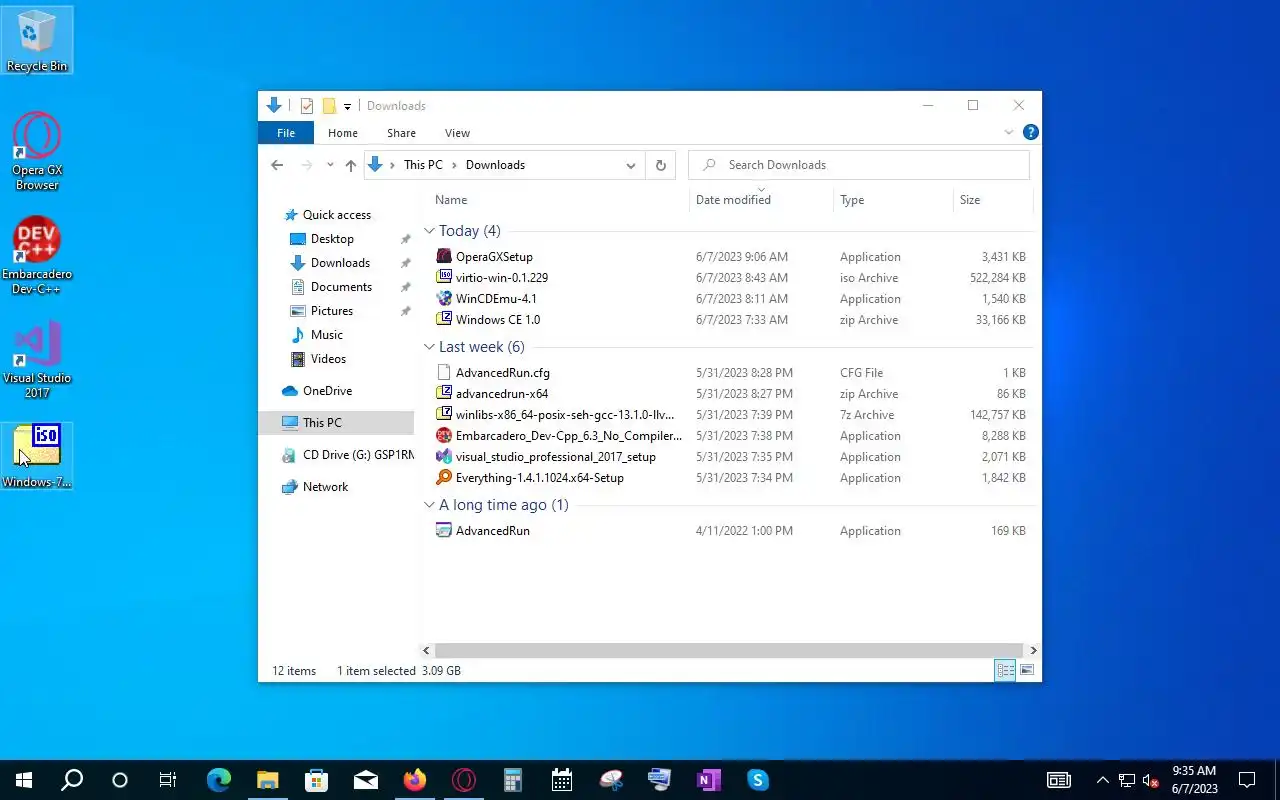
Task: Open taskbar Search
Action: pyautogui.click(x=72, y=780)
